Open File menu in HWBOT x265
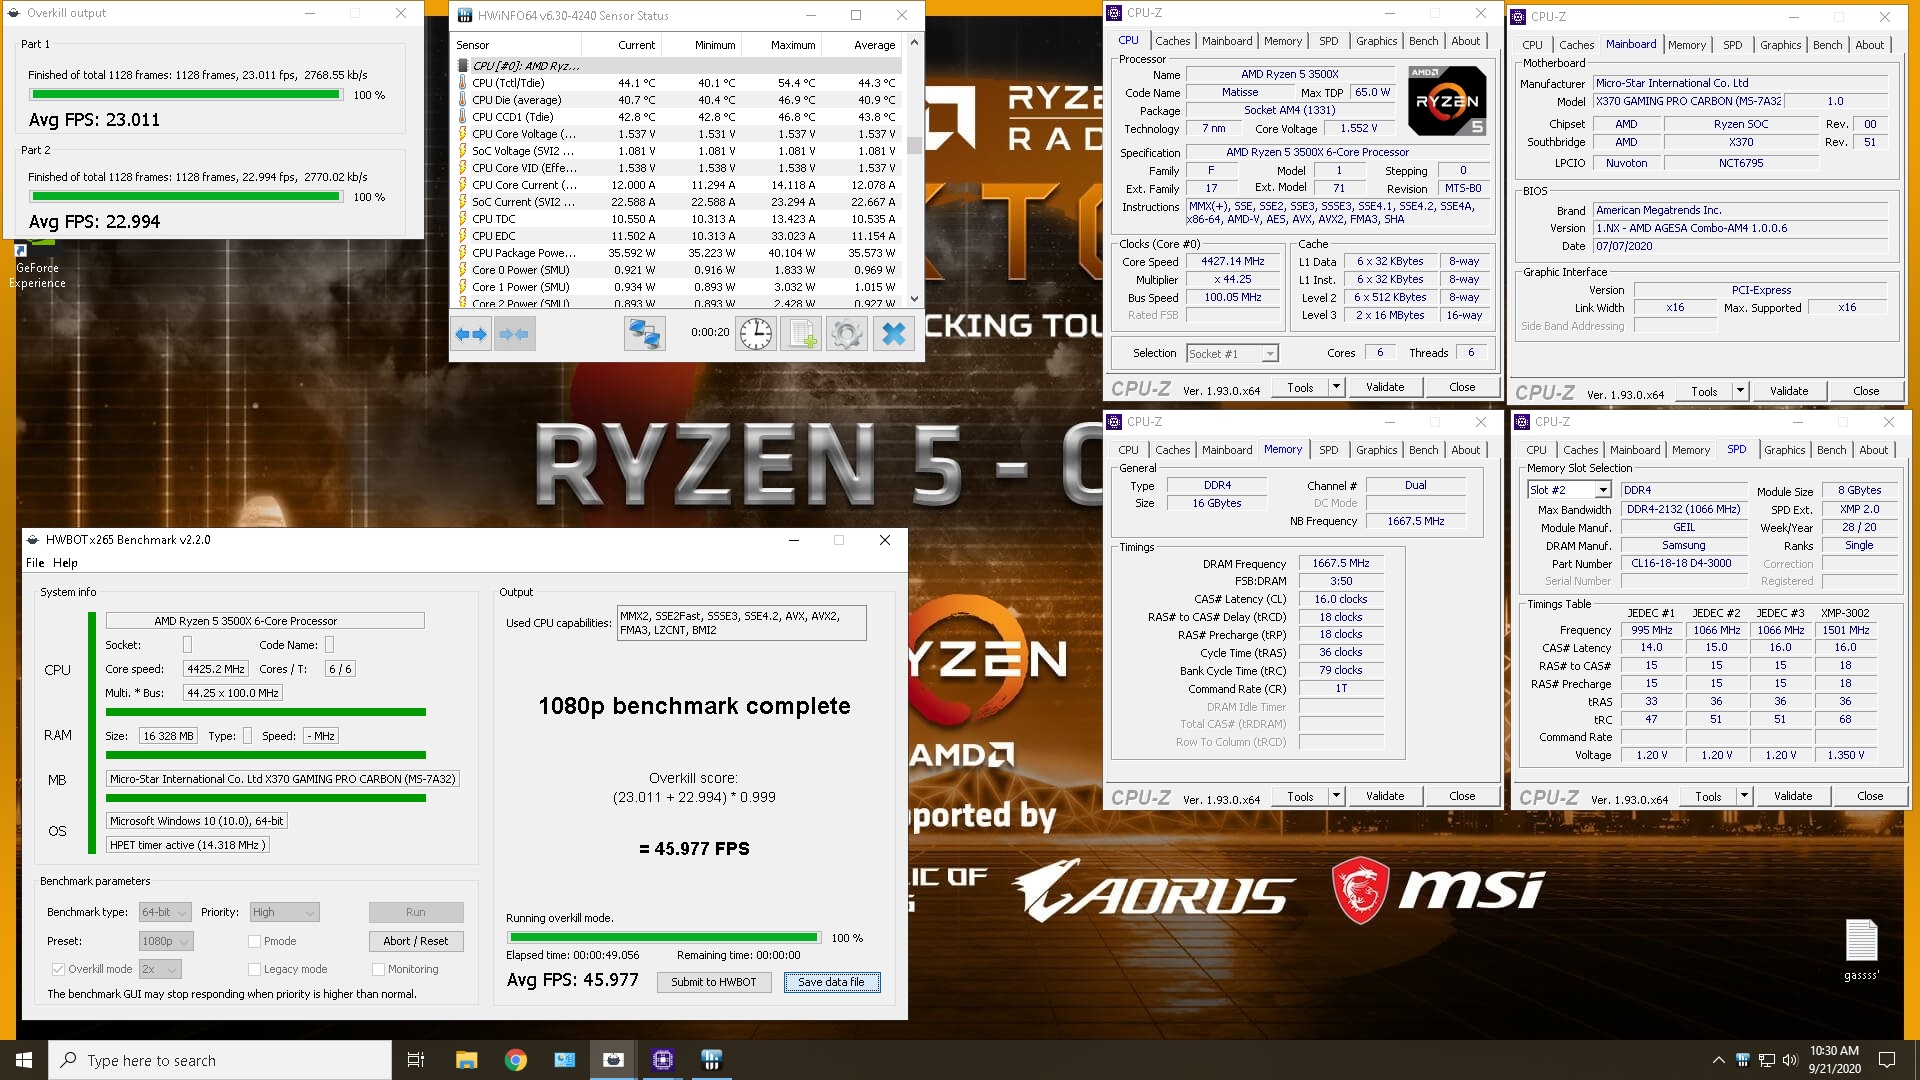This screenshot has width=1920, height=1080. point(35,563)
